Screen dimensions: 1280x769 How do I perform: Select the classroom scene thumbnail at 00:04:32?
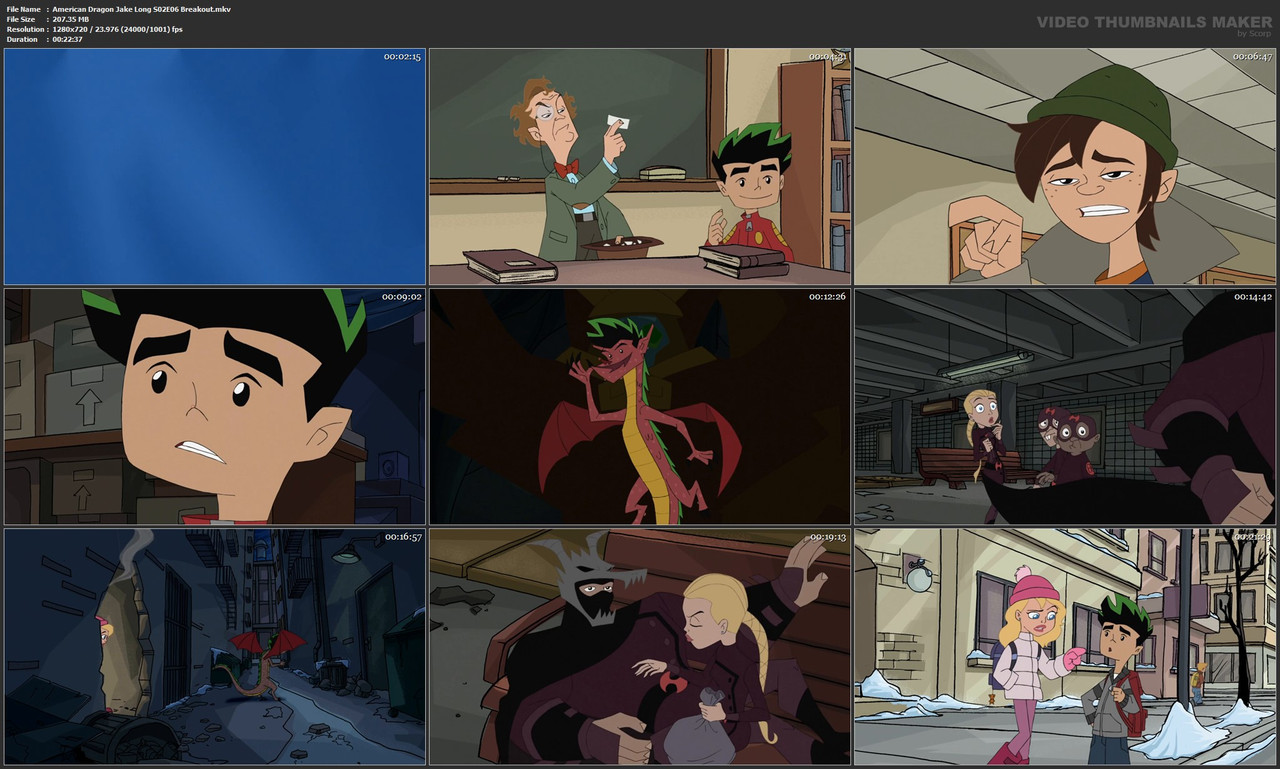(x=639, y=165)
